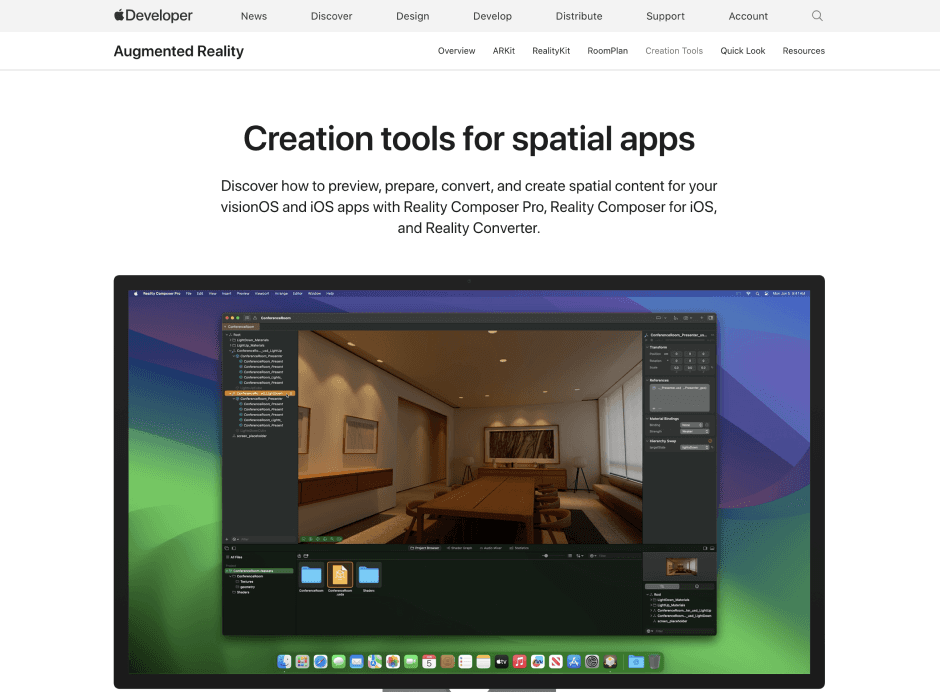Collapse the Material Bindings section in the inspector
940x692 pixels.
click(647, 419)
